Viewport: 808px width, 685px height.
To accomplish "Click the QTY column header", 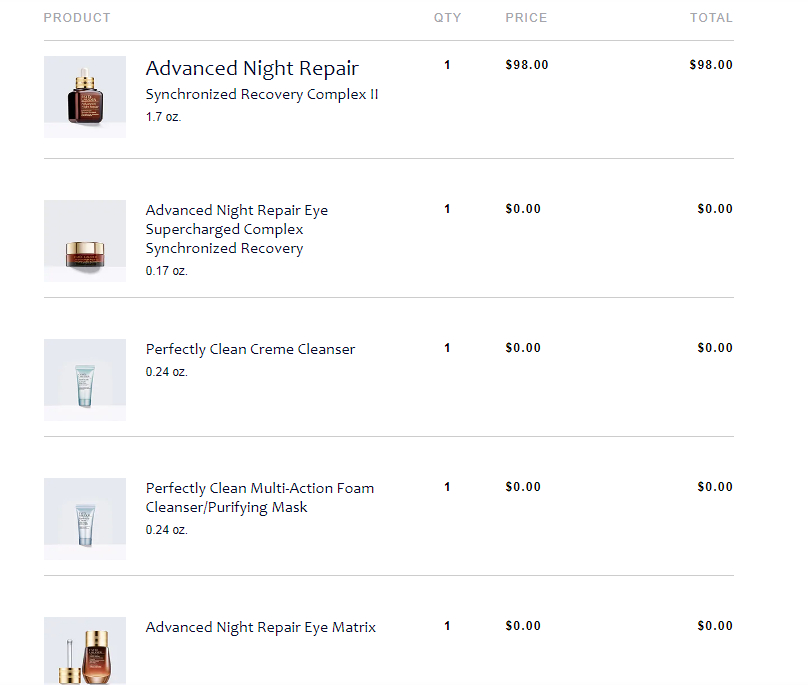I will point(447,18).
